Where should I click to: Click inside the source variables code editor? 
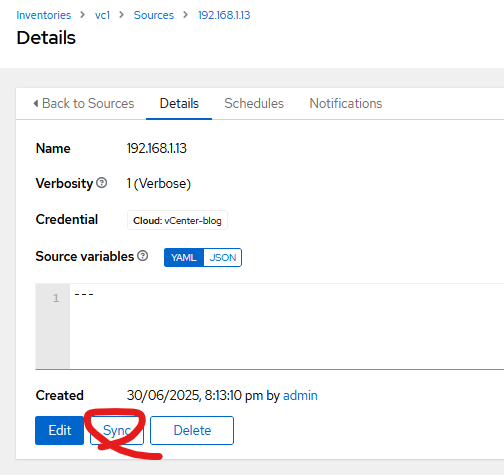287,326
